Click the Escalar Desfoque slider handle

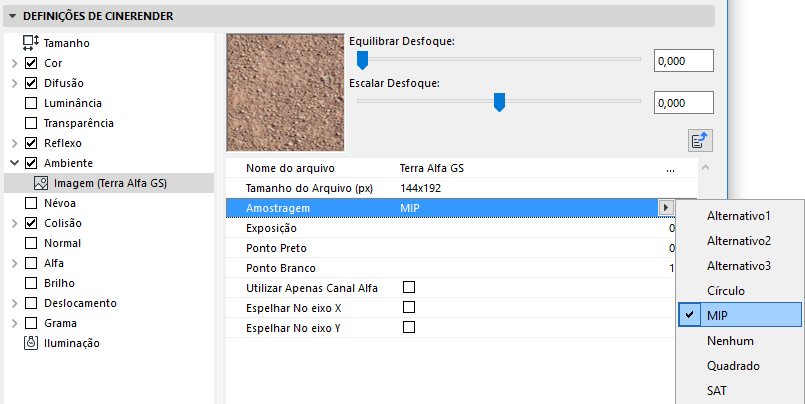click(x=499, y=102)
